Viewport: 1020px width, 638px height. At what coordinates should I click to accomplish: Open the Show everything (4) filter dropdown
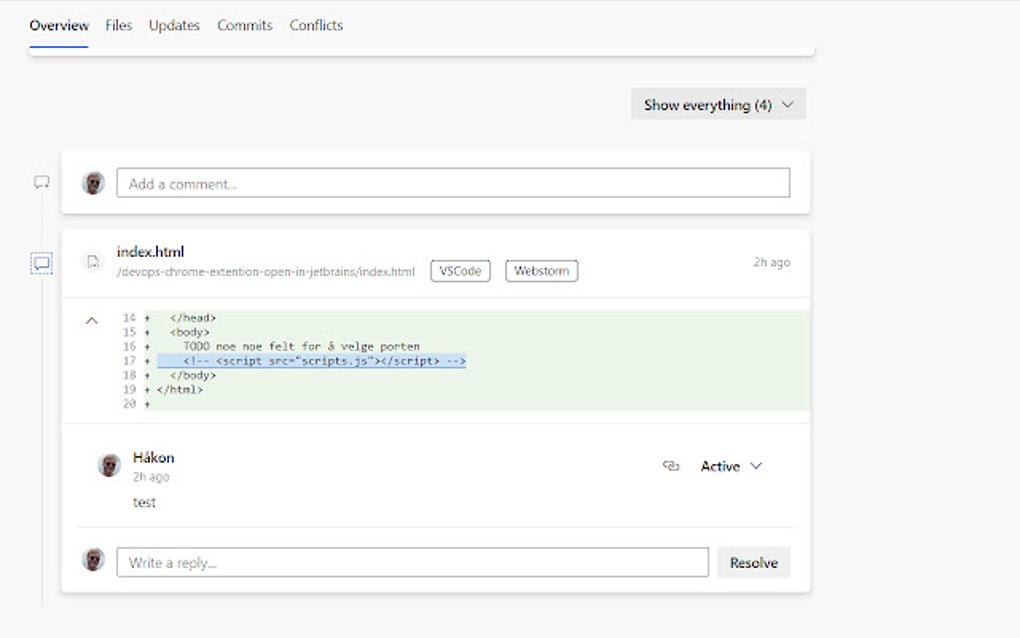coord(718,105)
